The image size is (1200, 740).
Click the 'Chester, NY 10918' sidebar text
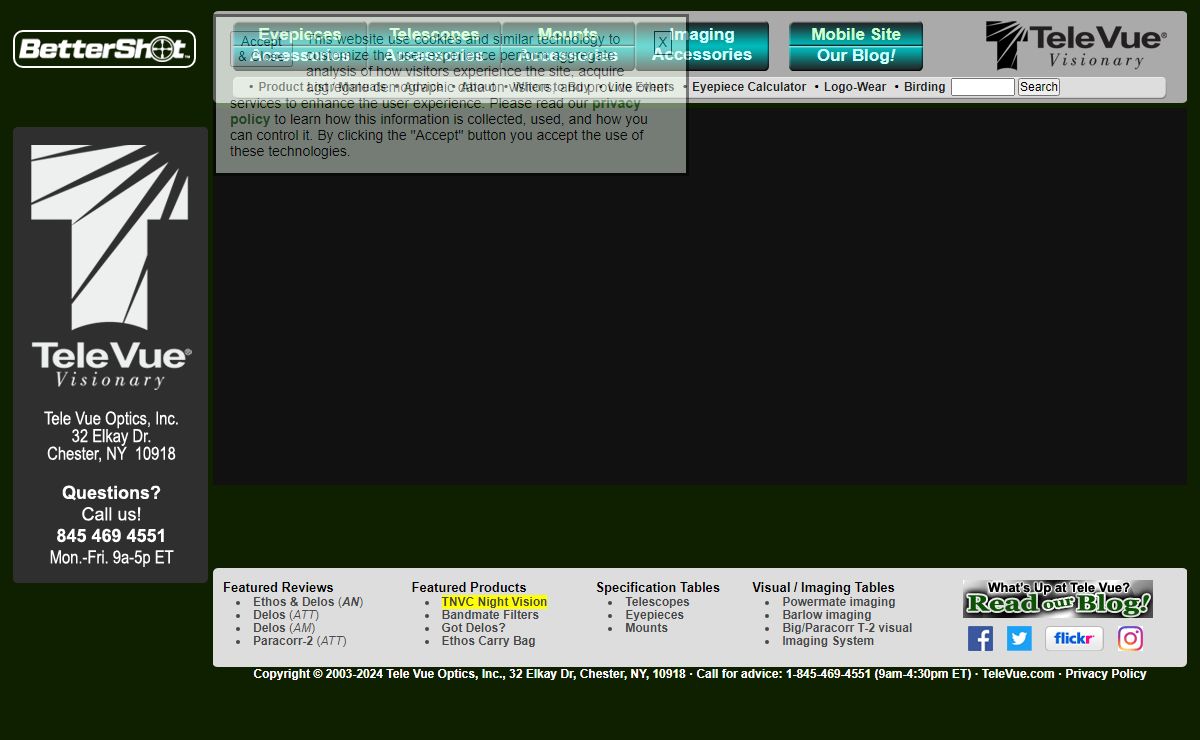pyautogui.click(x=111, y=454)
